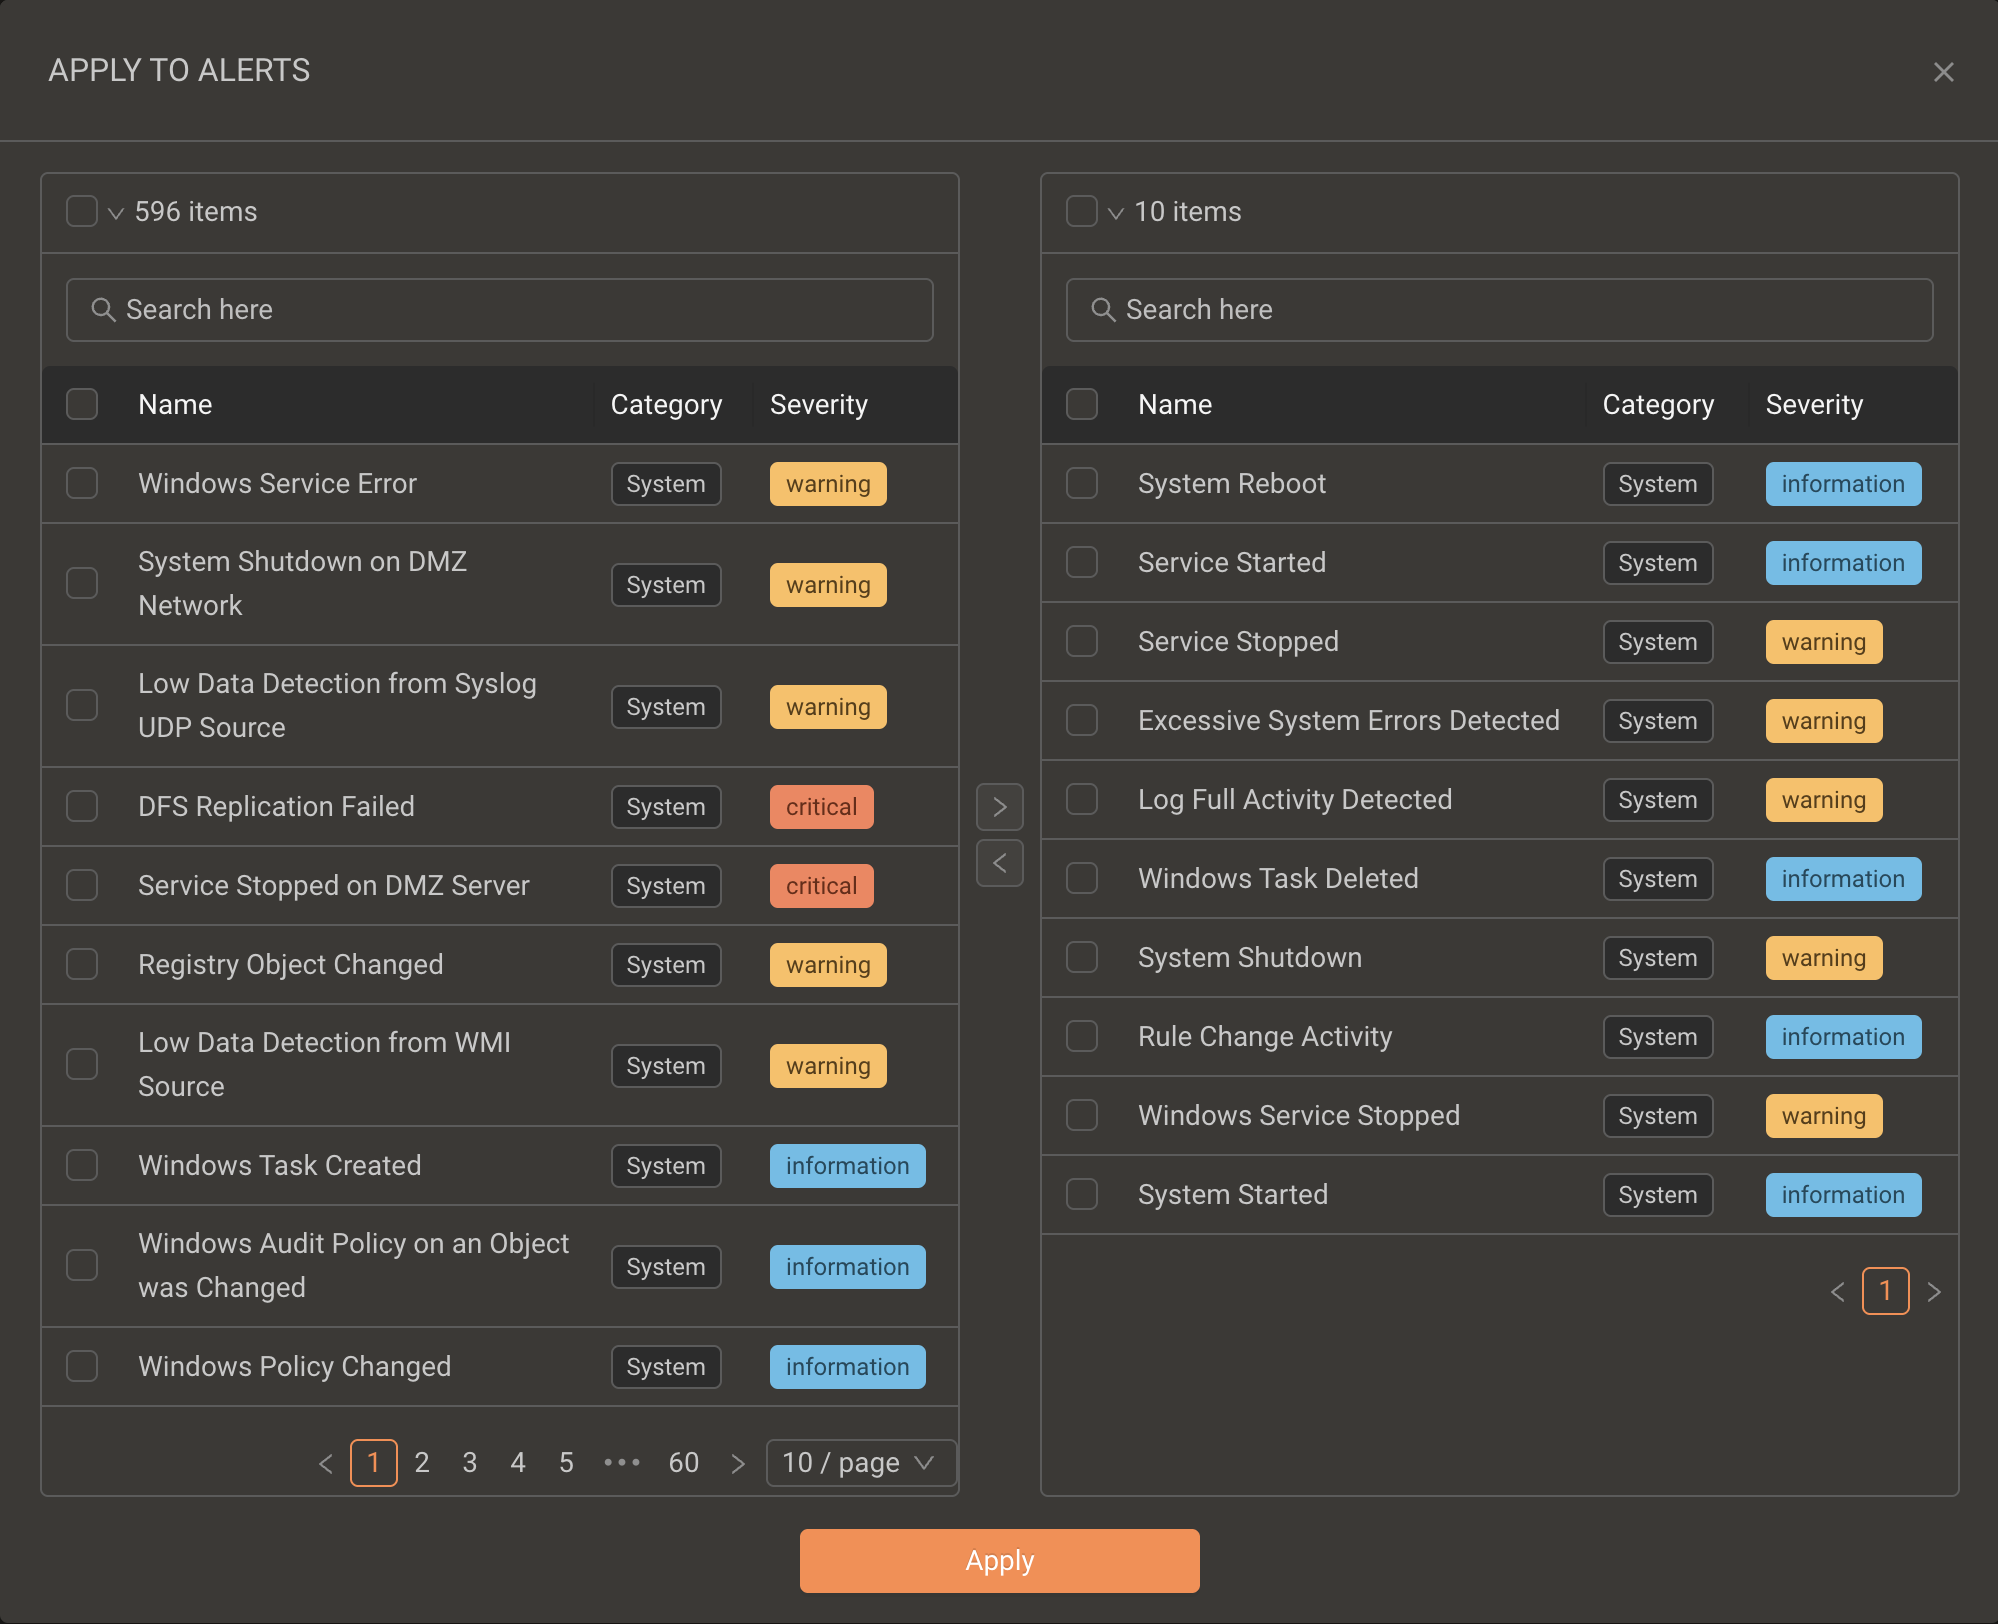
Task: Go to page 5 of left list
Action: click(x=566, y=1463)
